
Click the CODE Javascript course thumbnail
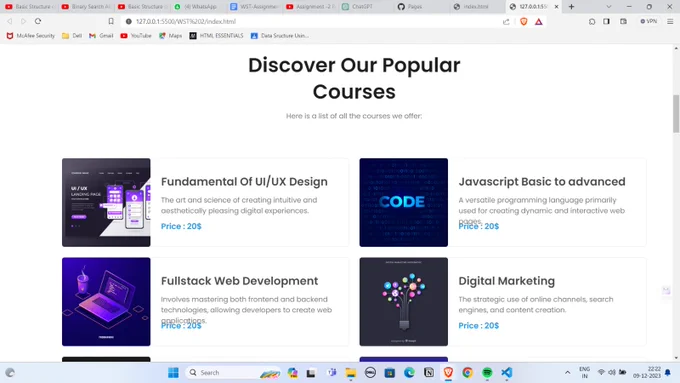click(x=404, y=203)
